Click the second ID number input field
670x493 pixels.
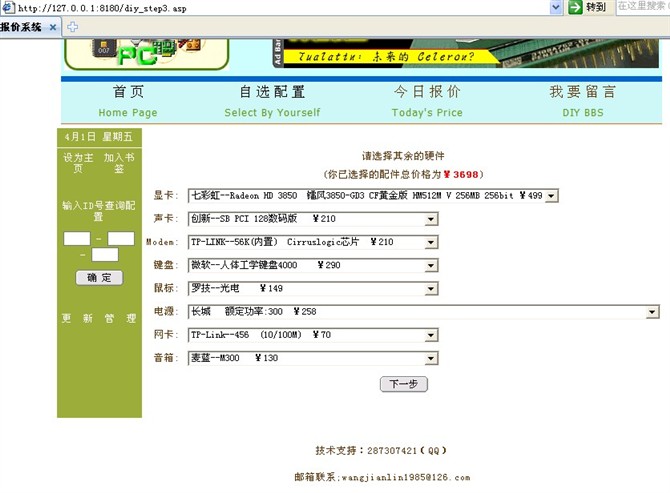121,238
